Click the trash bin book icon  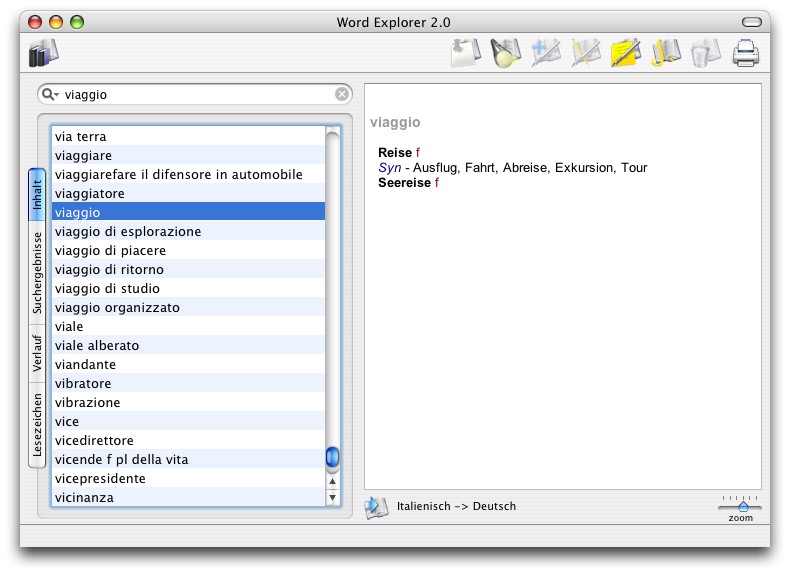706,53
